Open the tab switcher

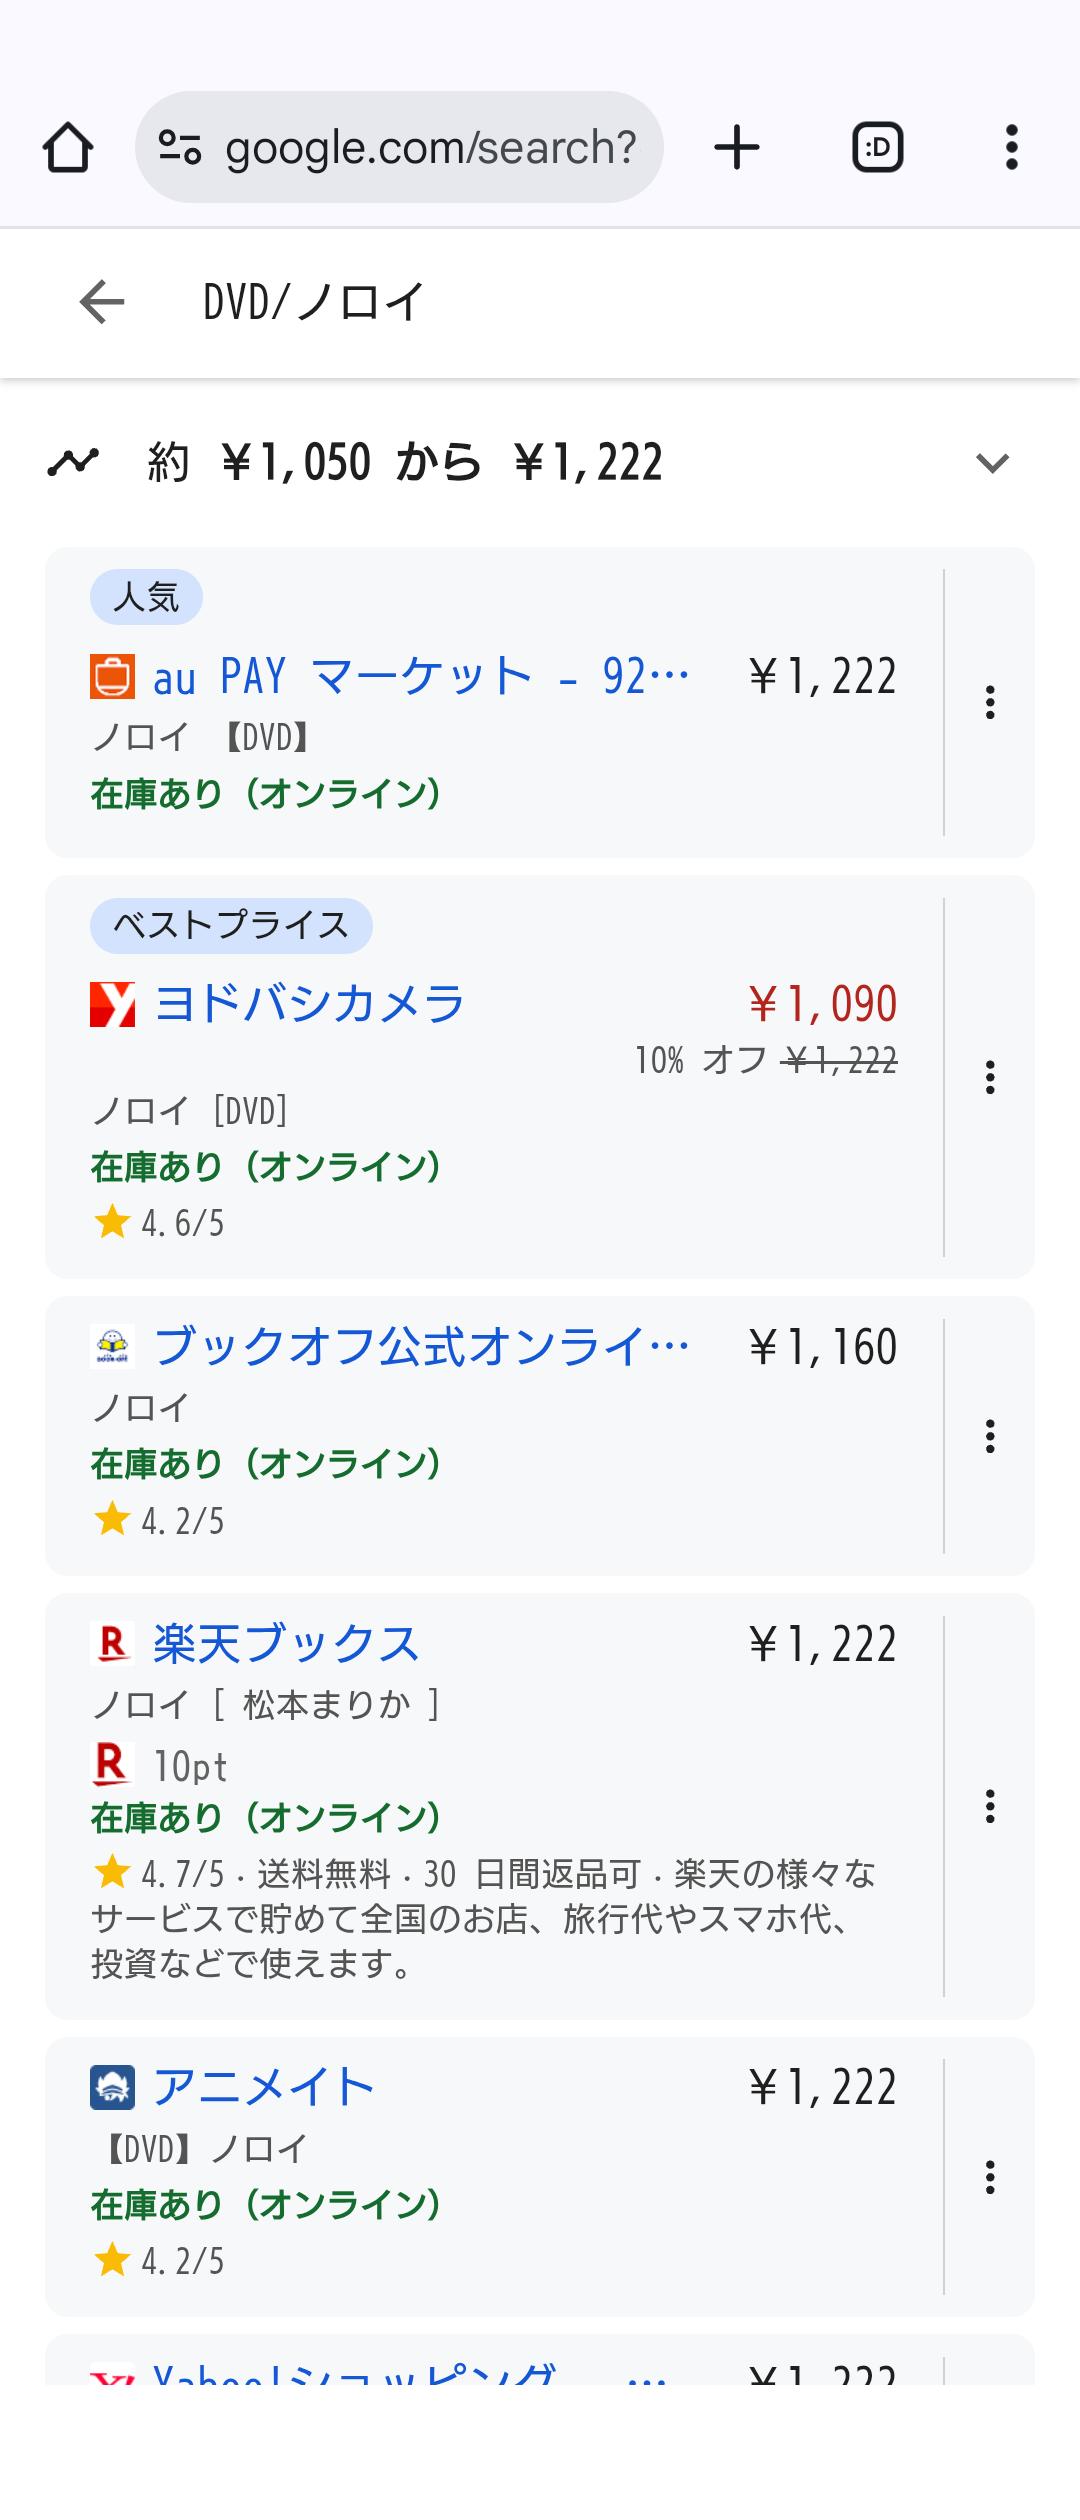(x=877, y=148)
